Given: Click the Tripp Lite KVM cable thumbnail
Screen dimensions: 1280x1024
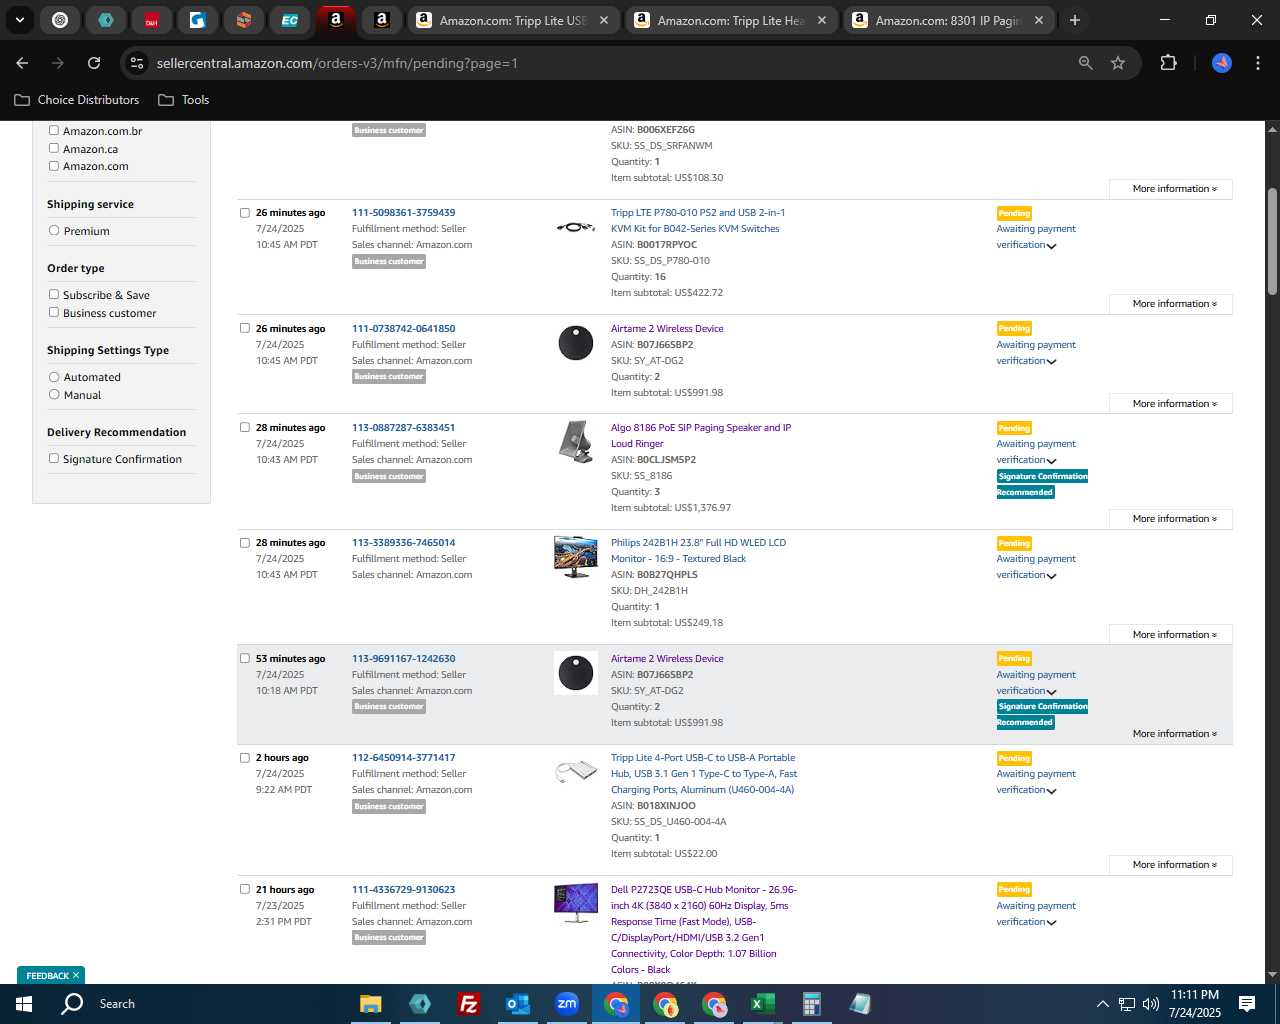Looking at the screenshot, I should coord(576,227).
